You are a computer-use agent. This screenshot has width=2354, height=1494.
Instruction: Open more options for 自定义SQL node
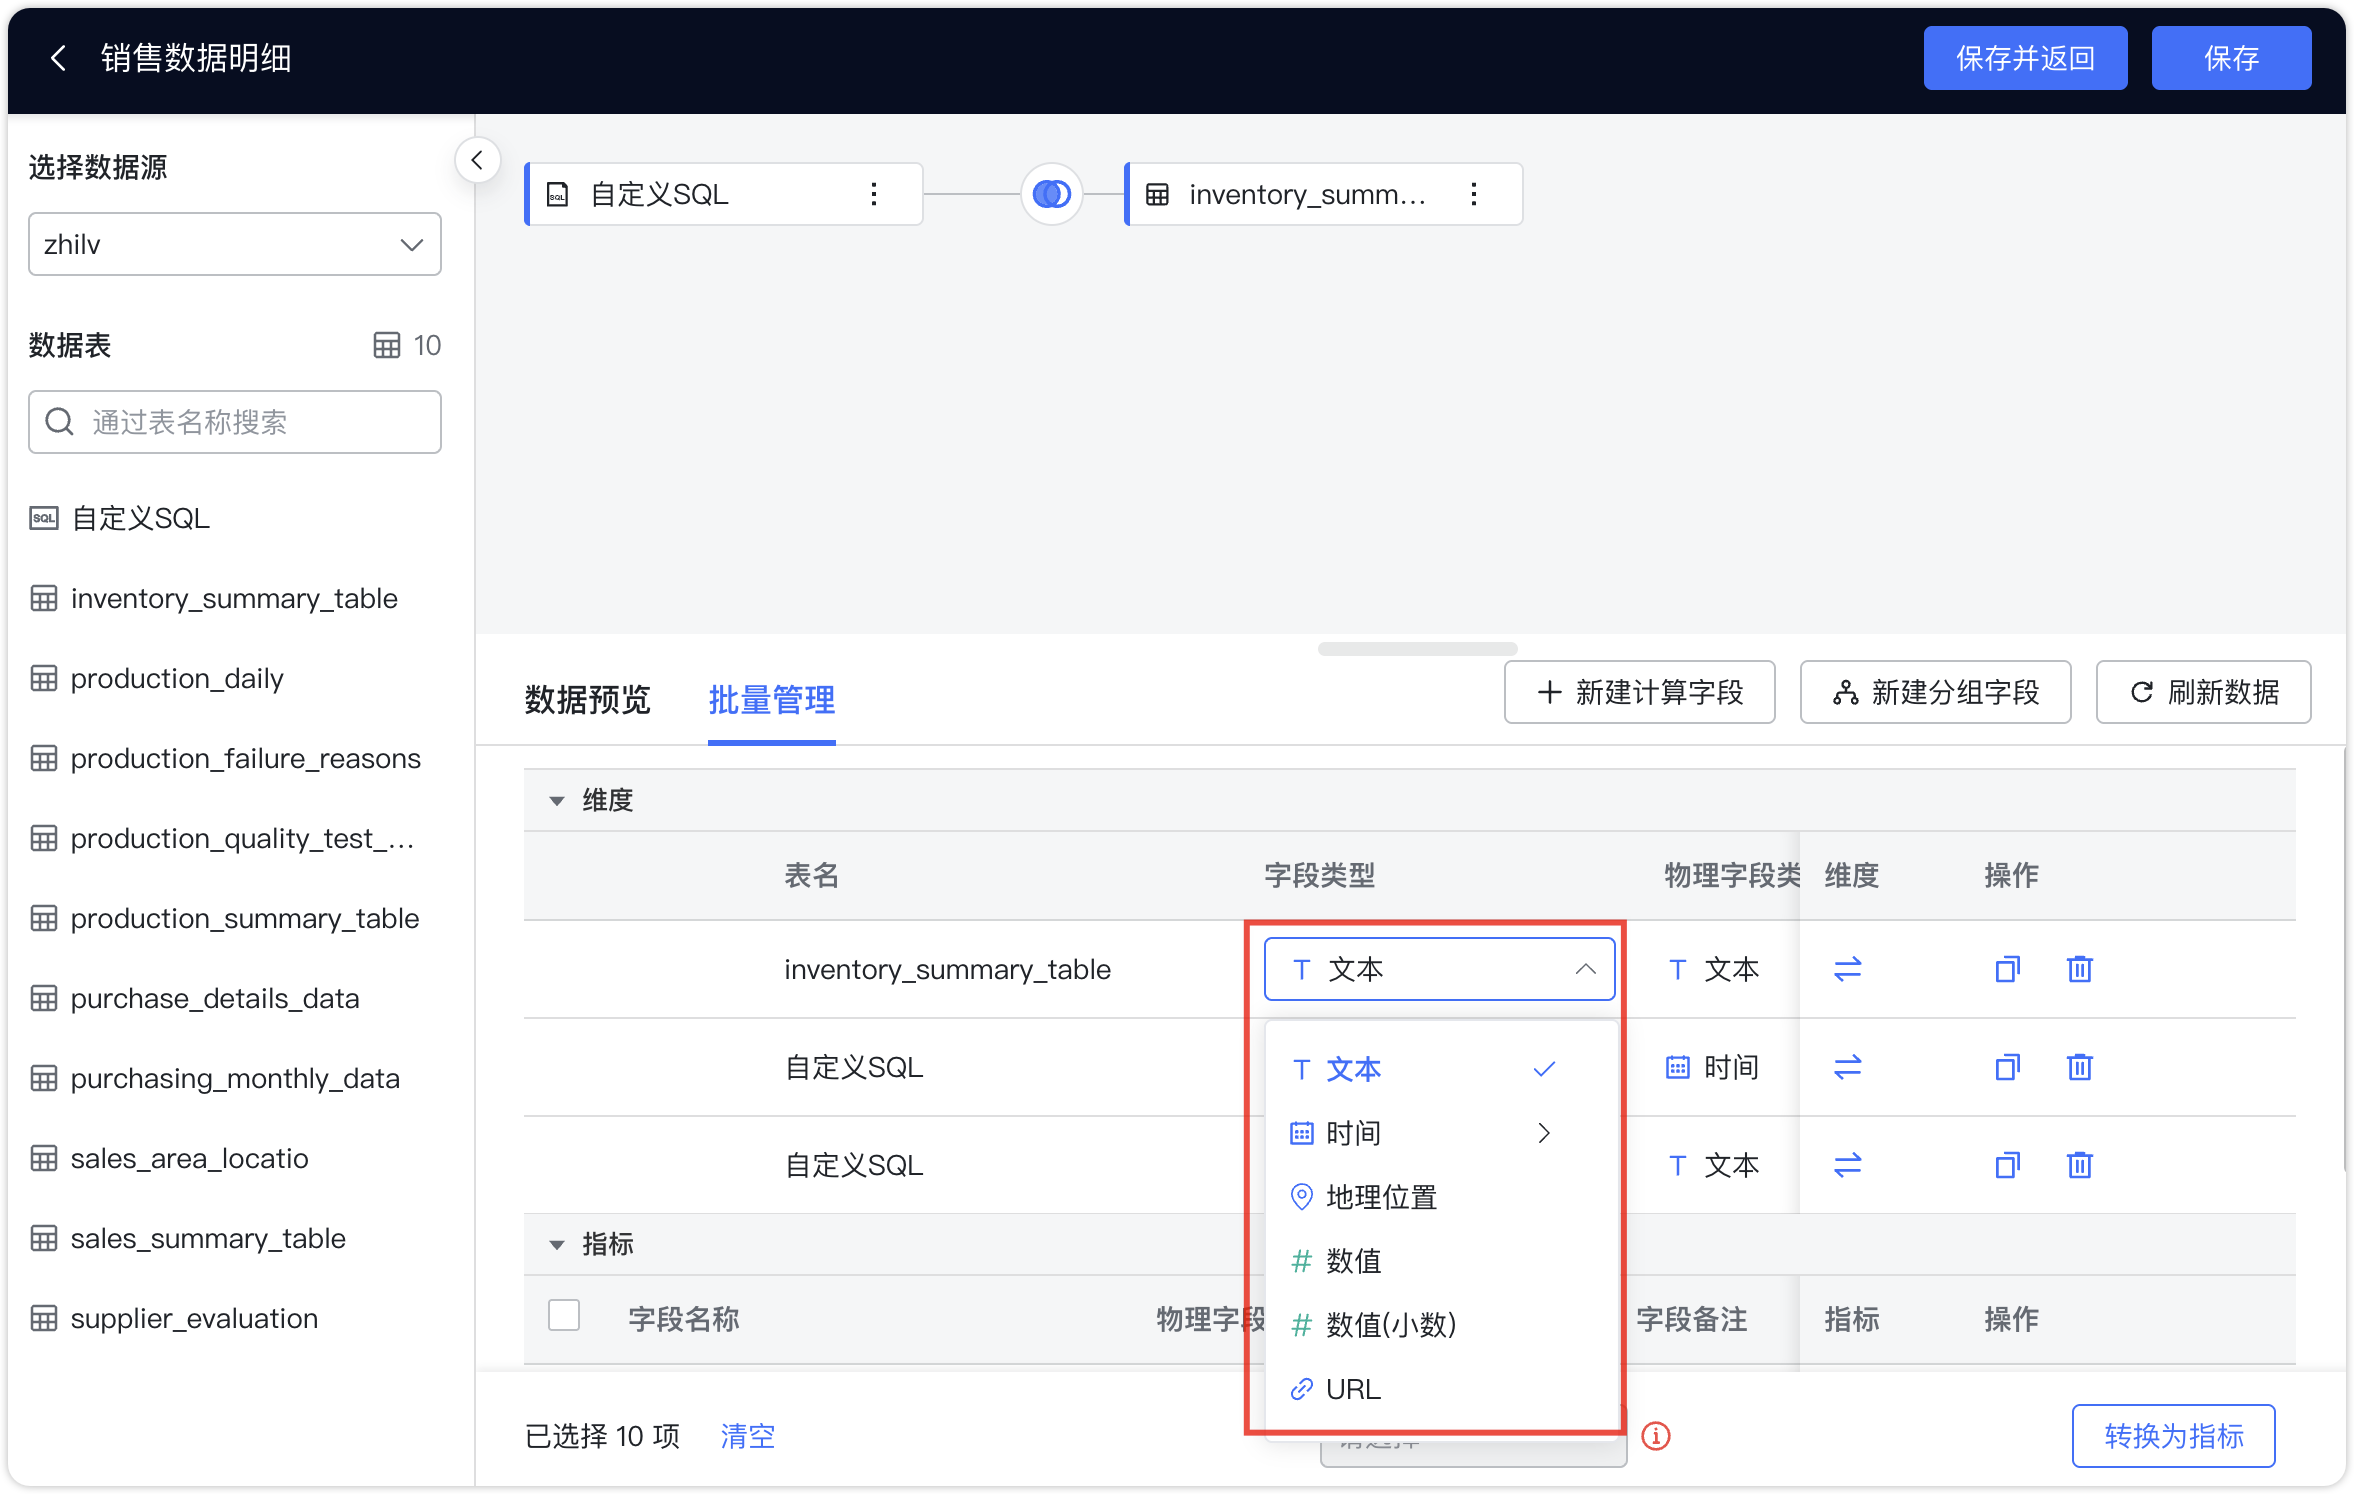(874, 194)
